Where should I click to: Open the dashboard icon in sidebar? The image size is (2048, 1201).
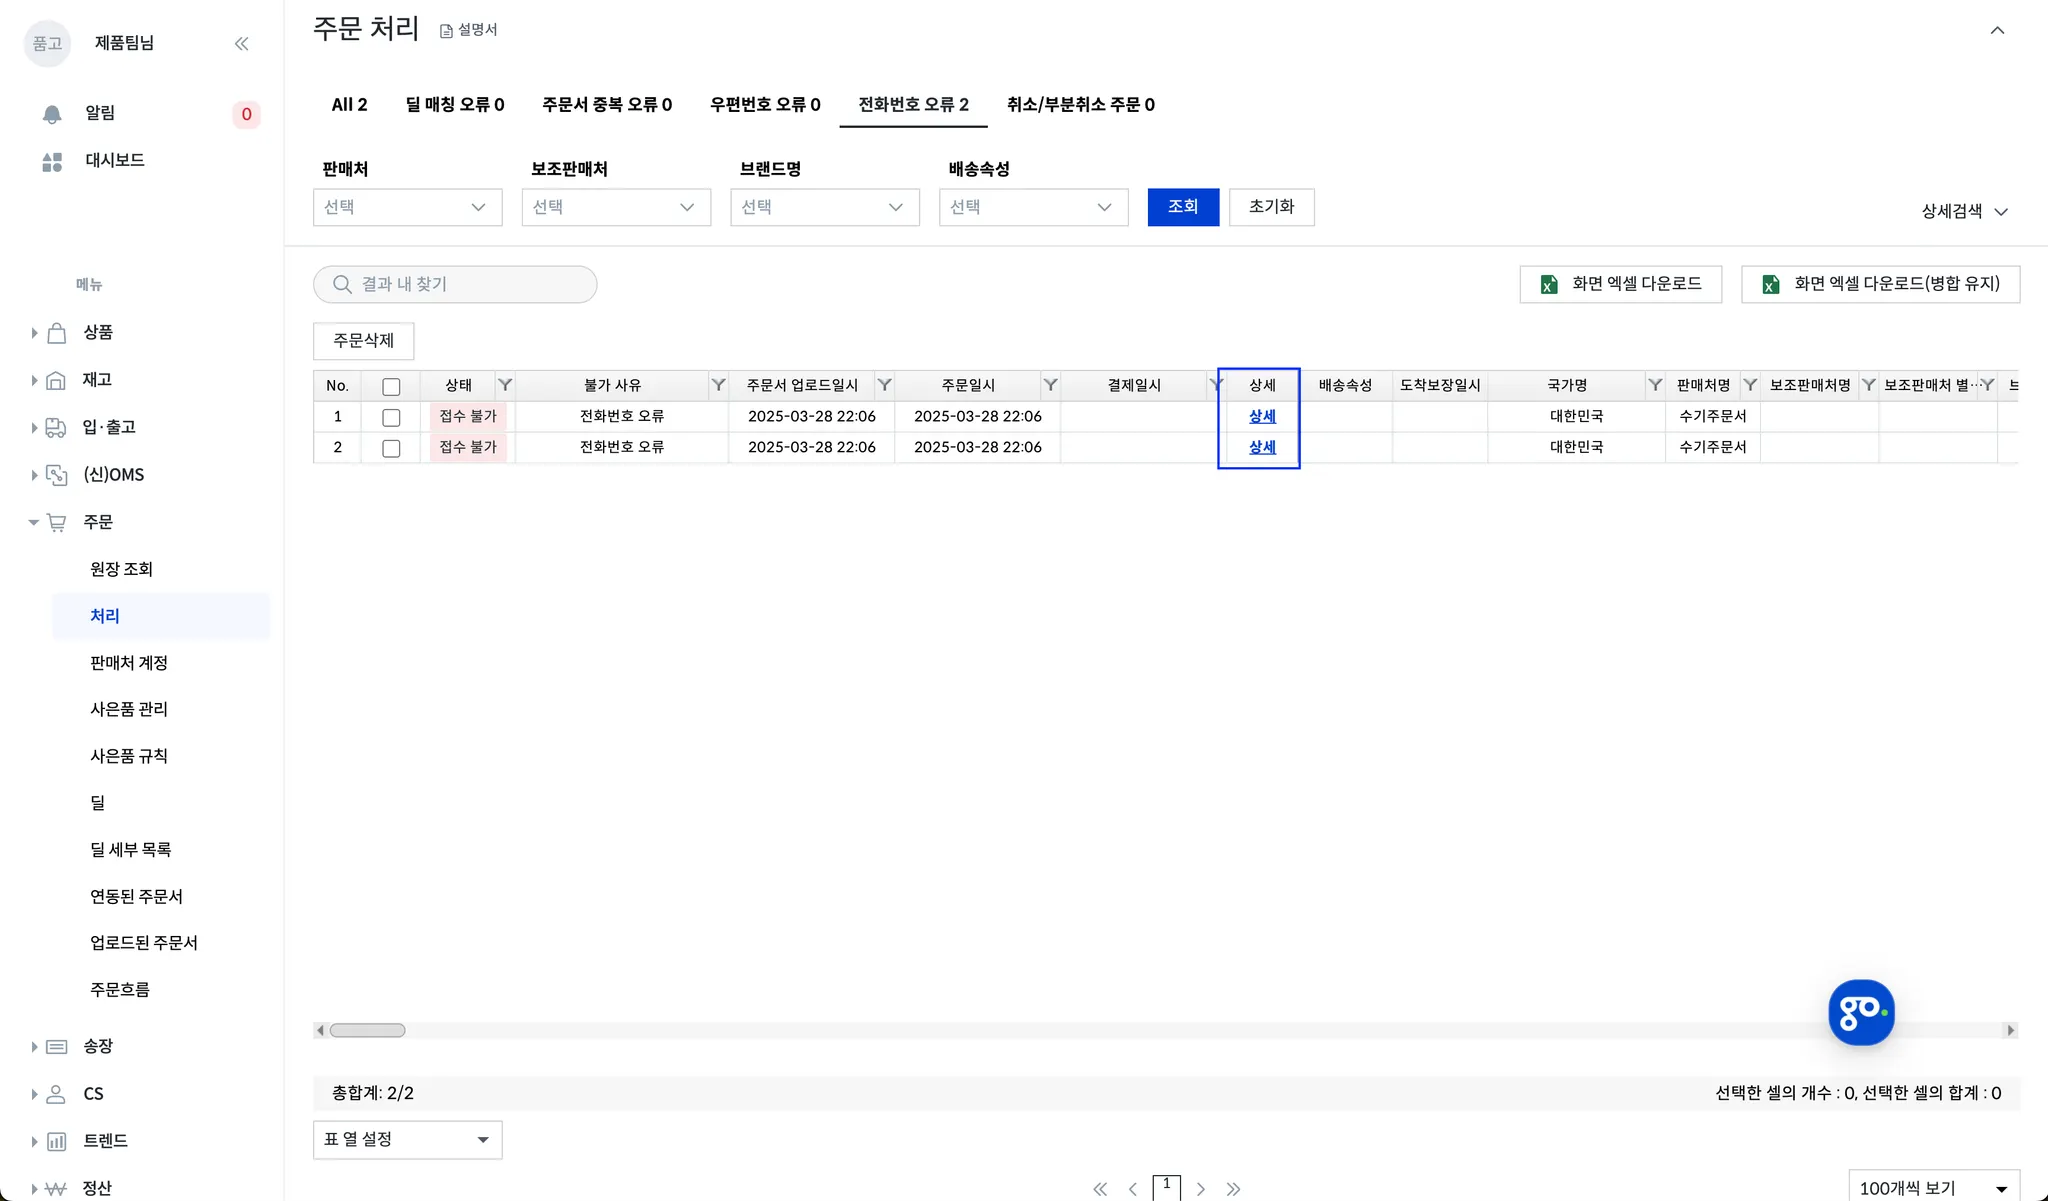(52, 161)
